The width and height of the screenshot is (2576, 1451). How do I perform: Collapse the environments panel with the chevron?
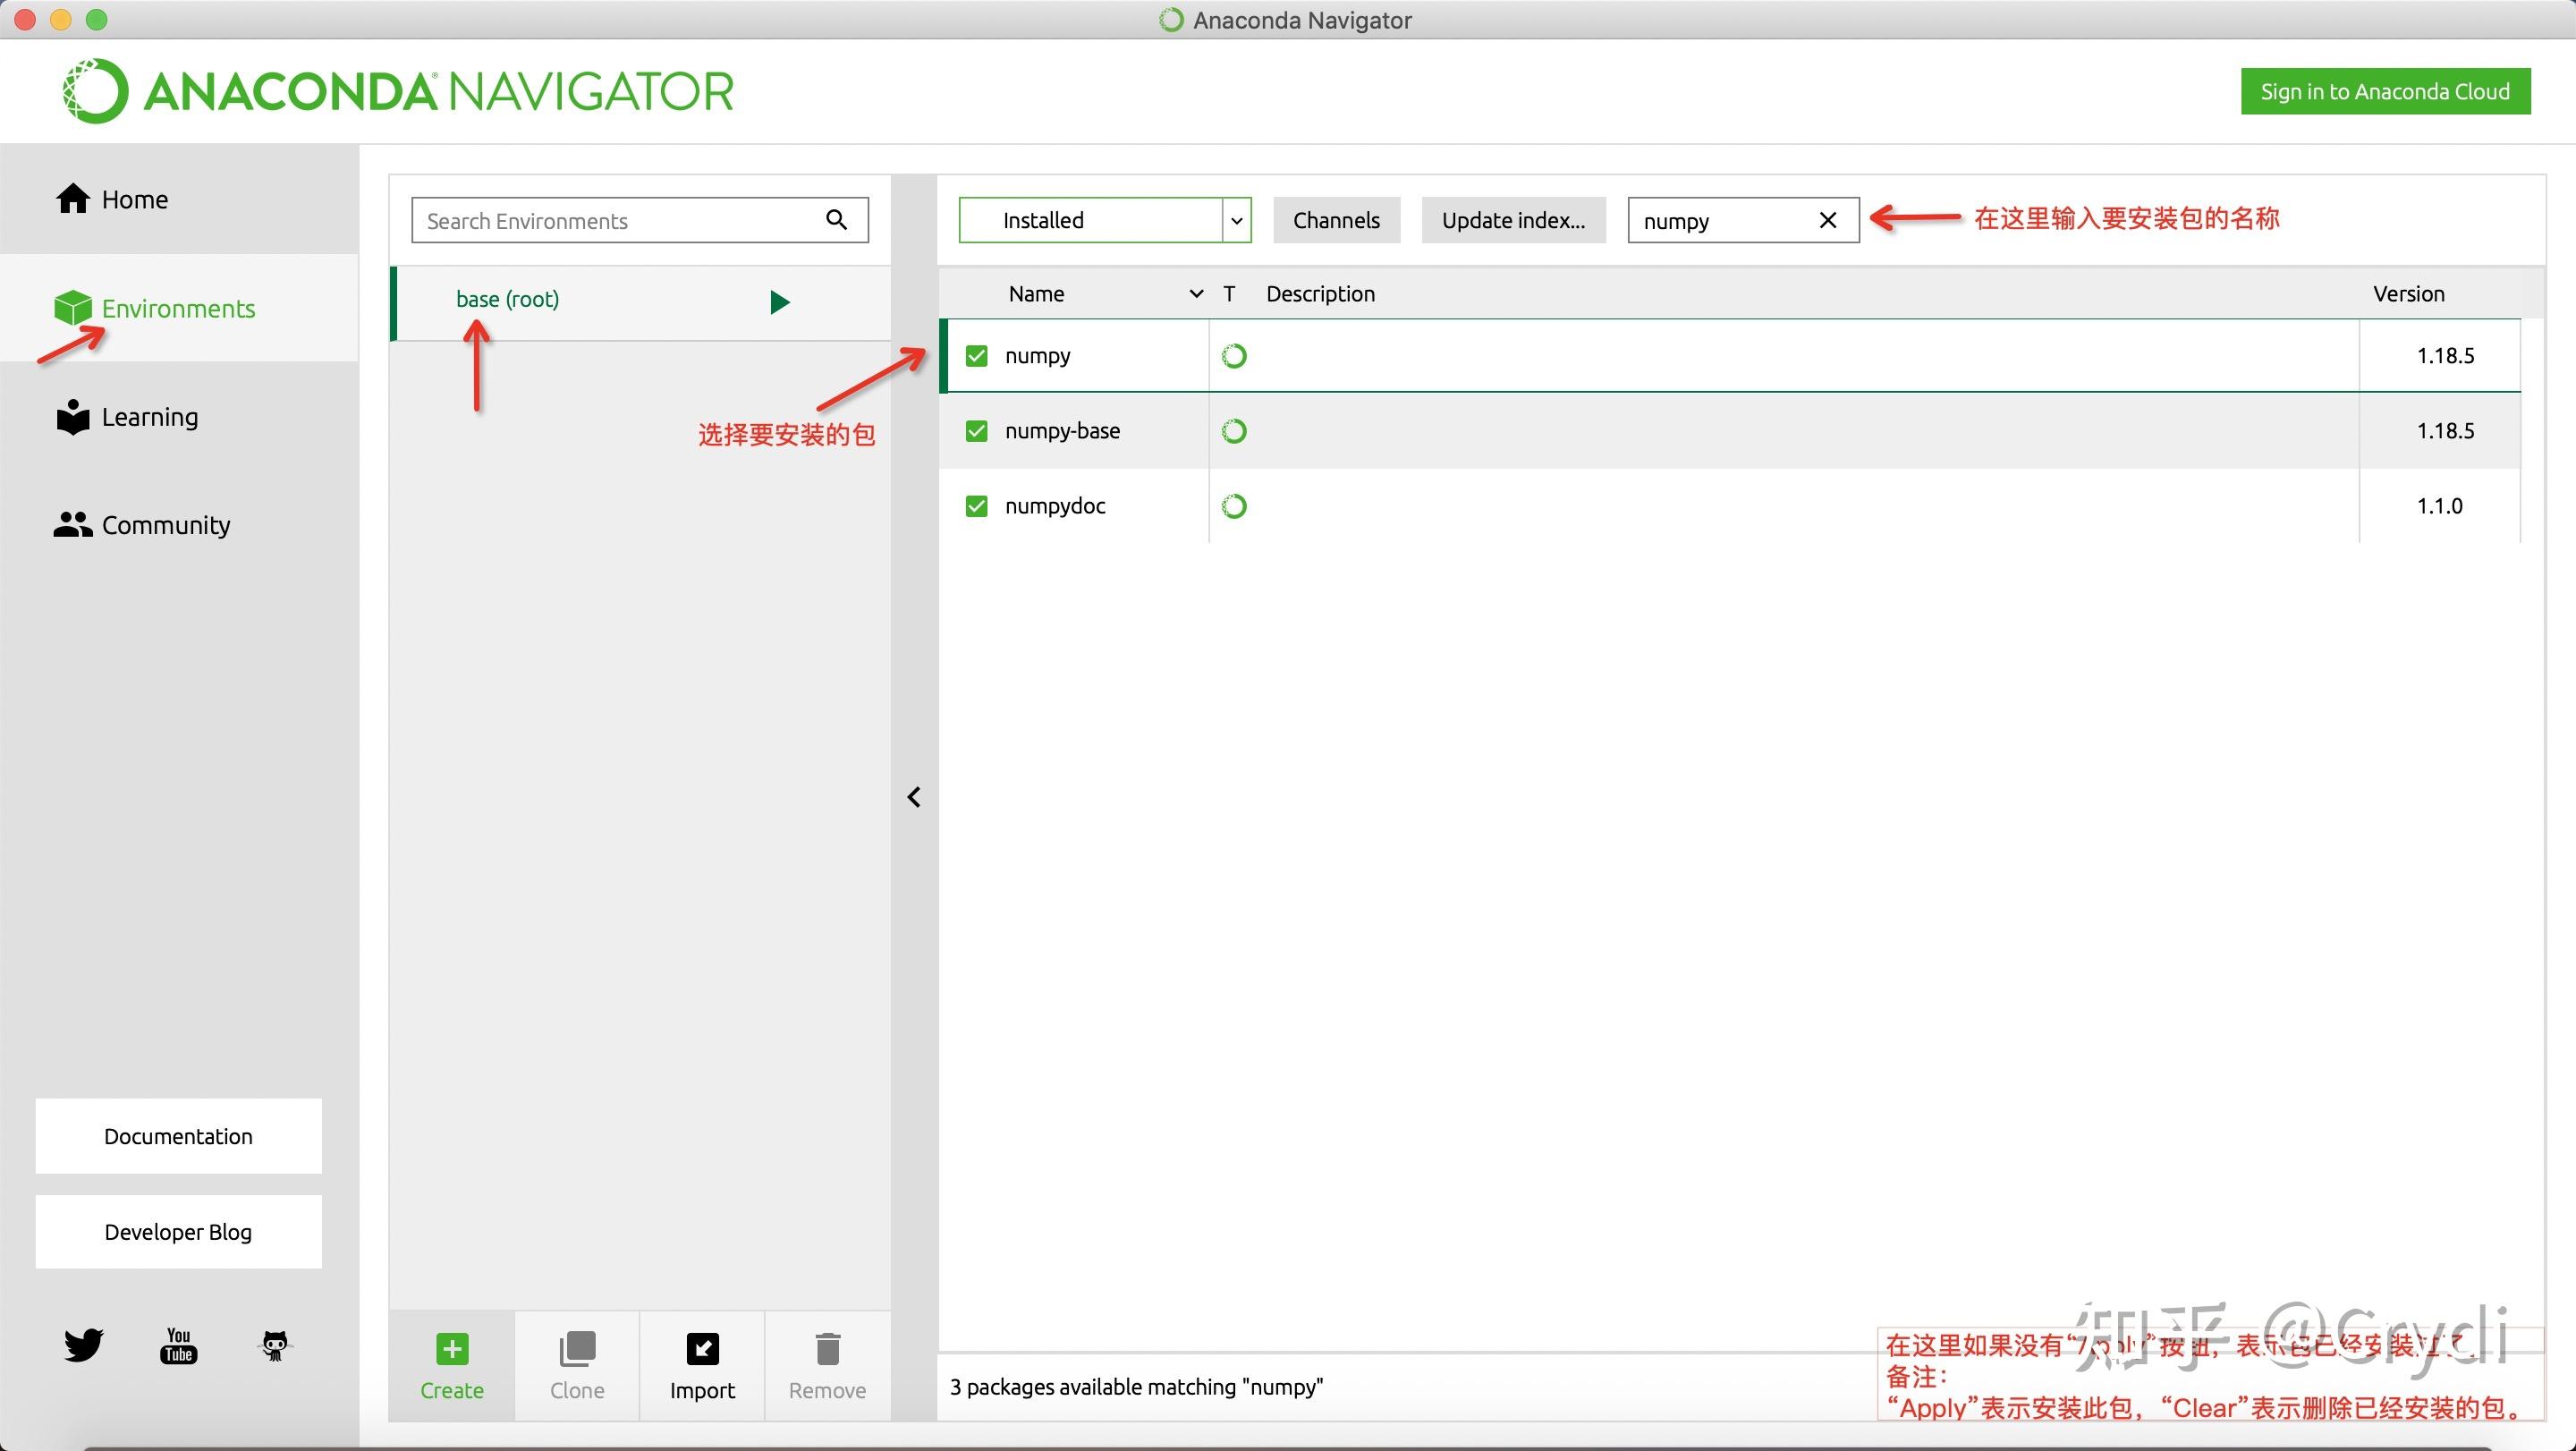[914, 797]
